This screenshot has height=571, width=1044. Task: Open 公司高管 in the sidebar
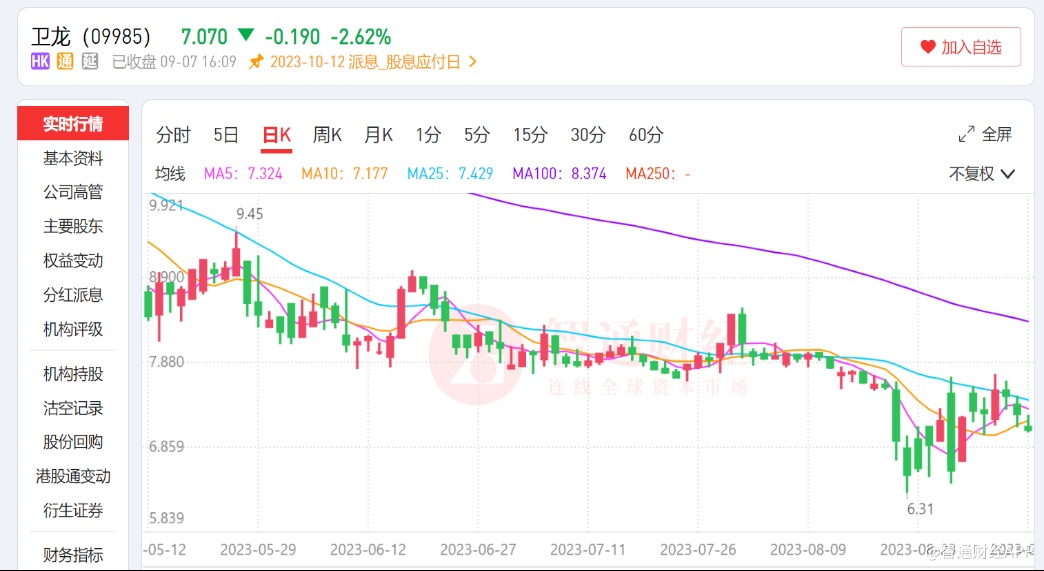click(x=73, y=192)
